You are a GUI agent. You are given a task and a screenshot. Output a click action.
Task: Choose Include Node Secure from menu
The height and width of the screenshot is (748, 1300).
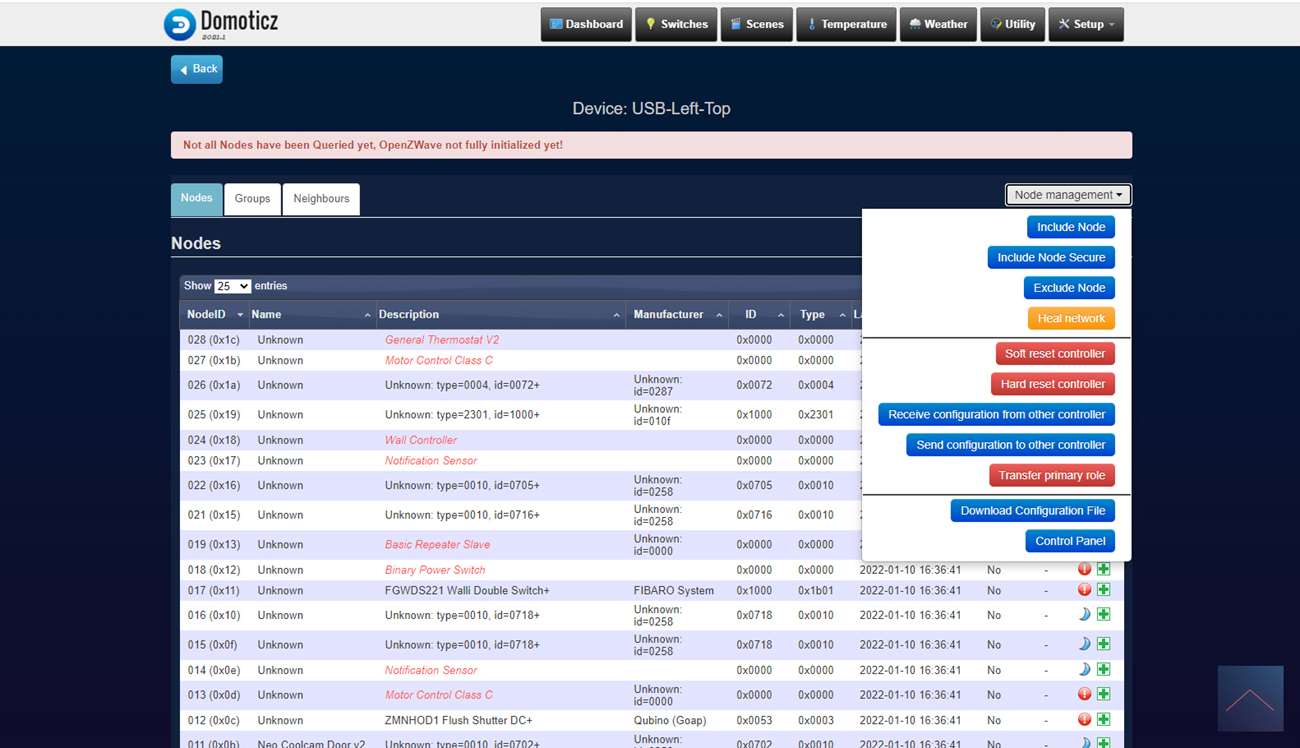pos(1050,257)
